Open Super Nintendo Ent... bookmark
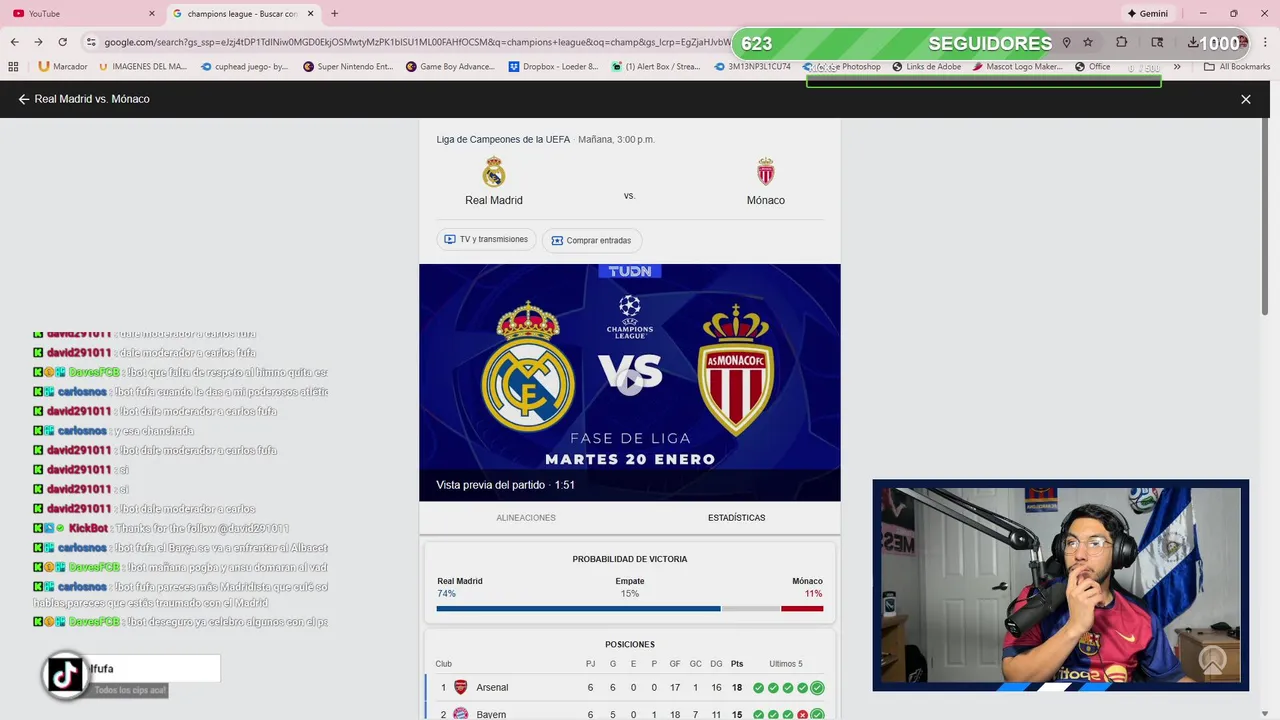 (348, 67)
